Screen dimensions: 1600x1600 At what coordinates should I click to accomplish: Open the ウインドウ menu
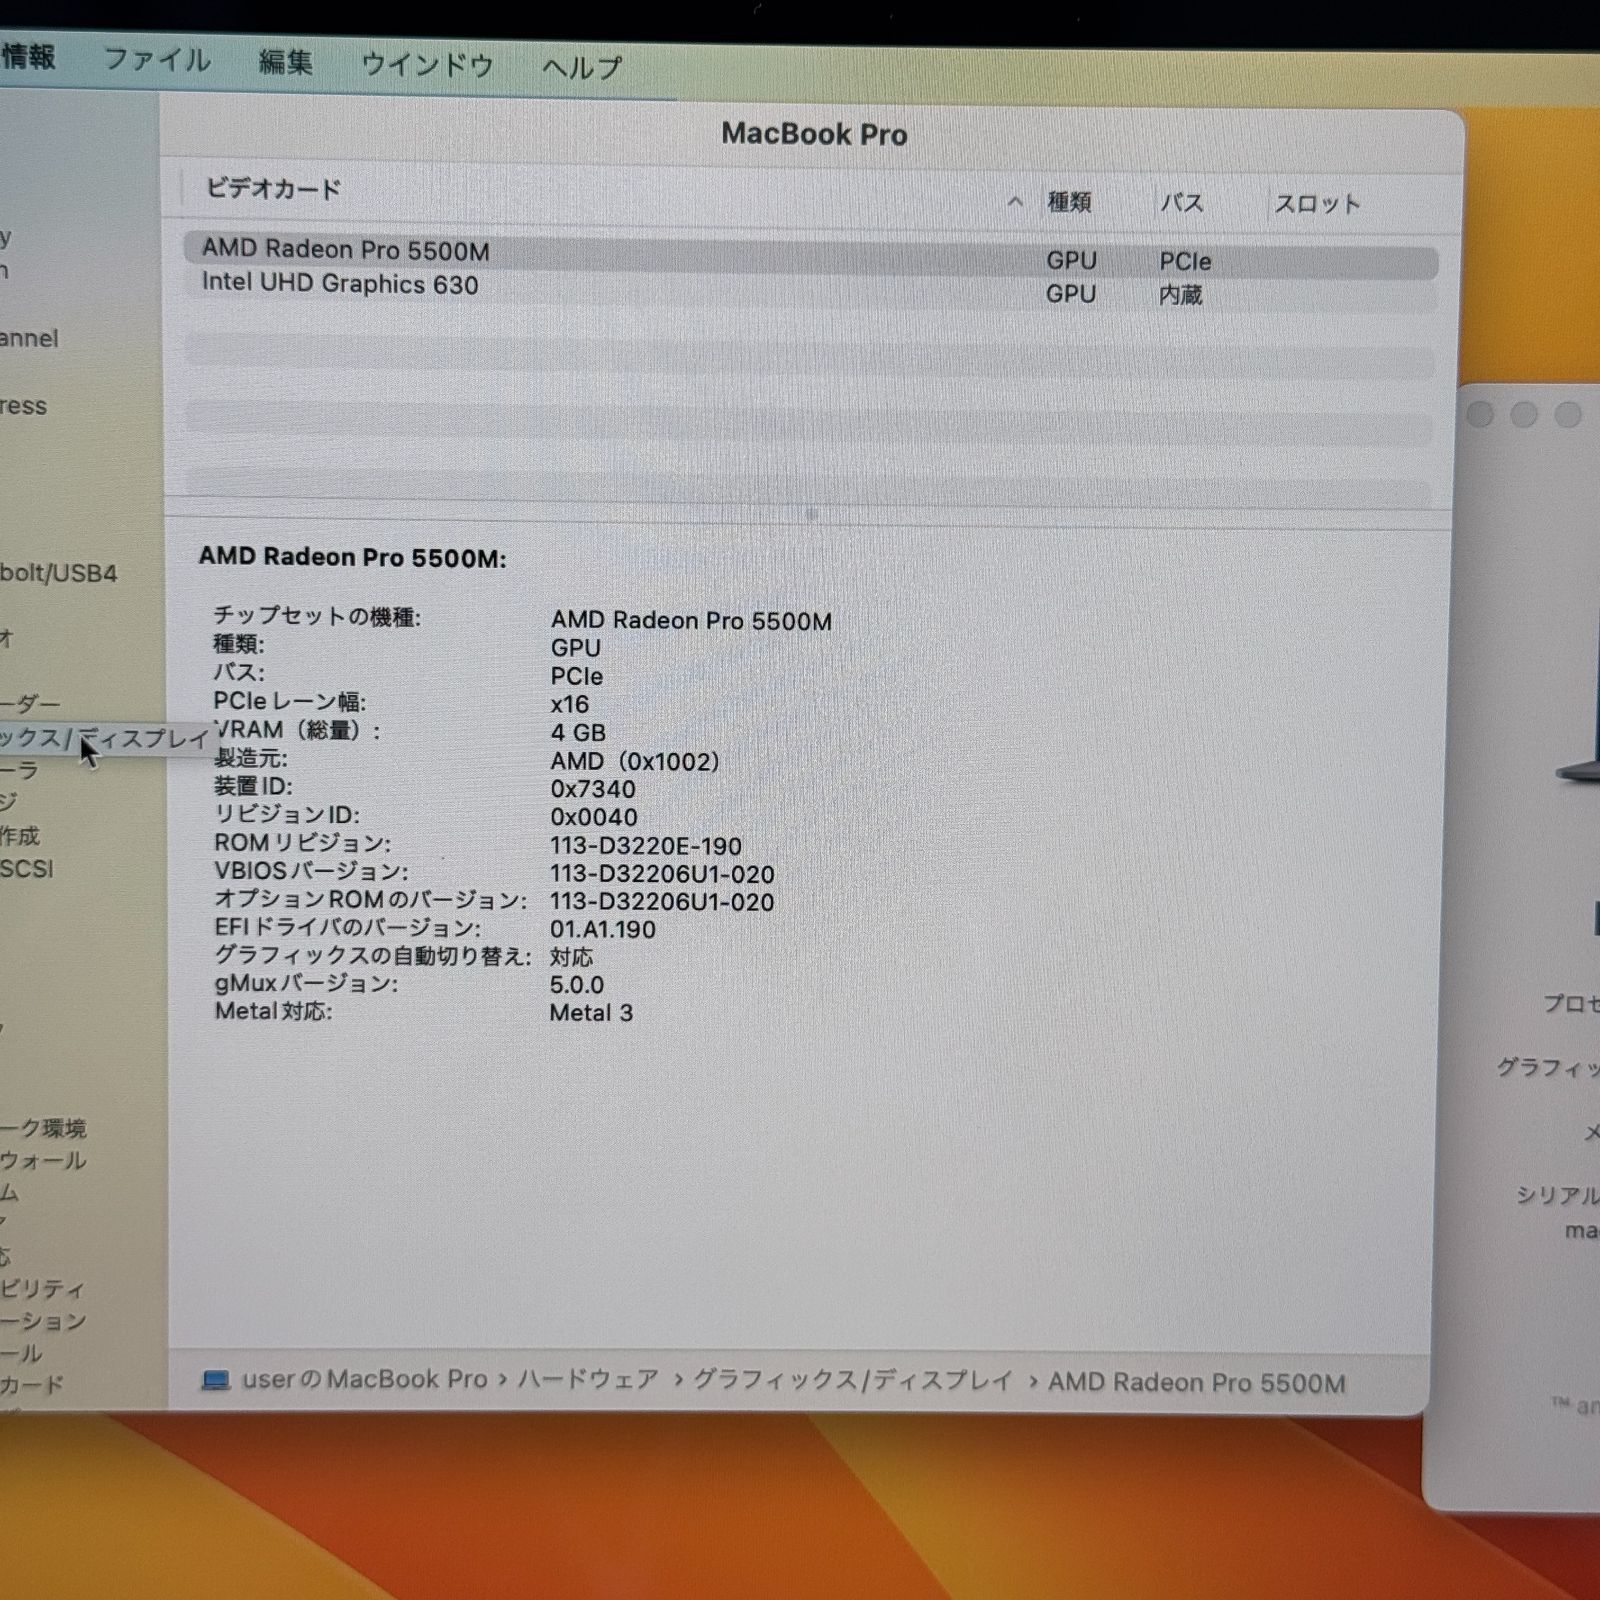(x=427, y=66)
